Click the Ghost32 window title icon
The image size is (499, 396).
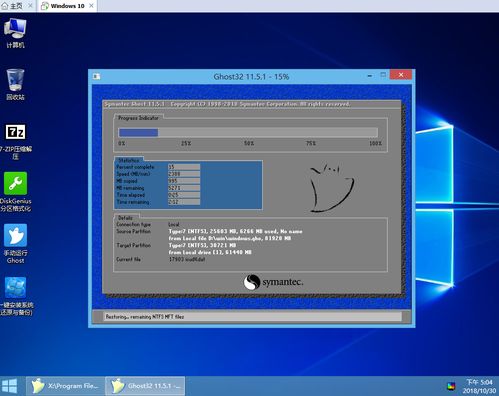97,77
